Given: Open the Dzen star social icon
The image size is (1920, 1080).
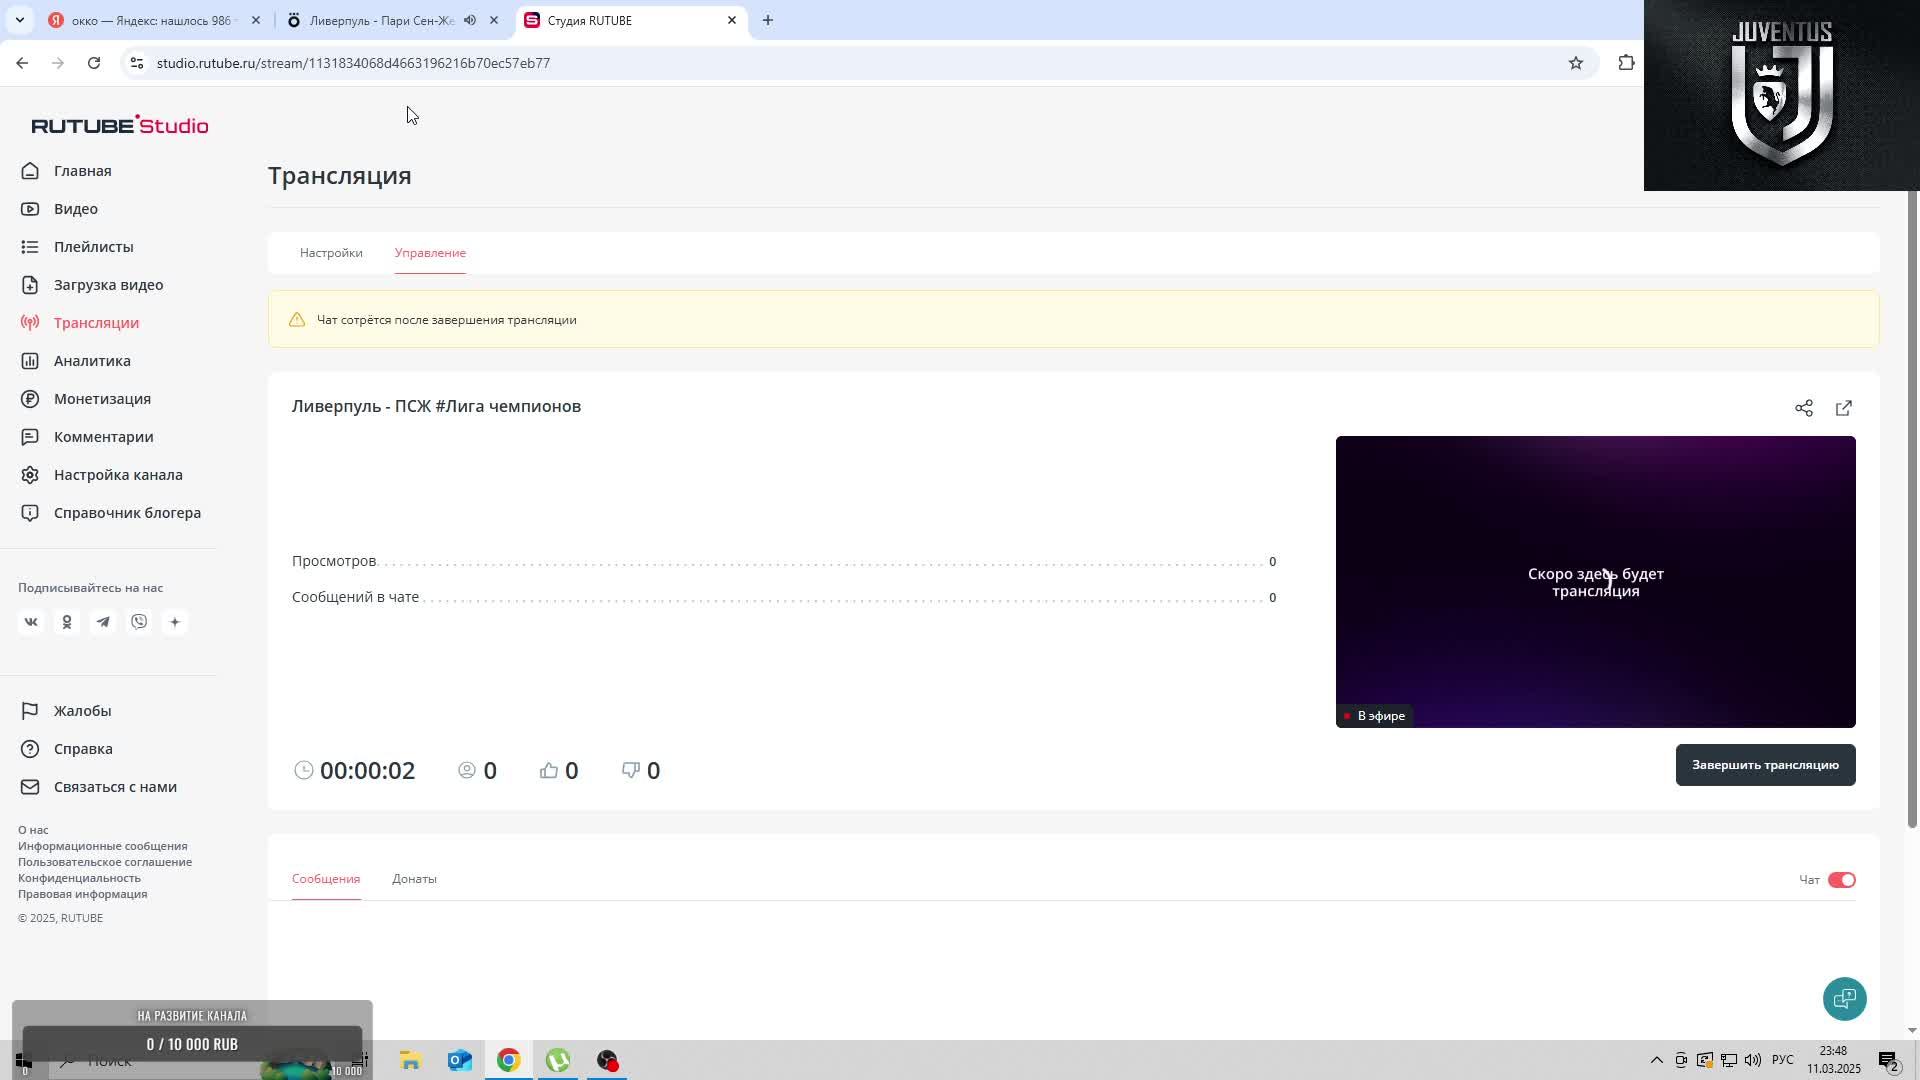Looking at the screenshot, I should [175, 622].
